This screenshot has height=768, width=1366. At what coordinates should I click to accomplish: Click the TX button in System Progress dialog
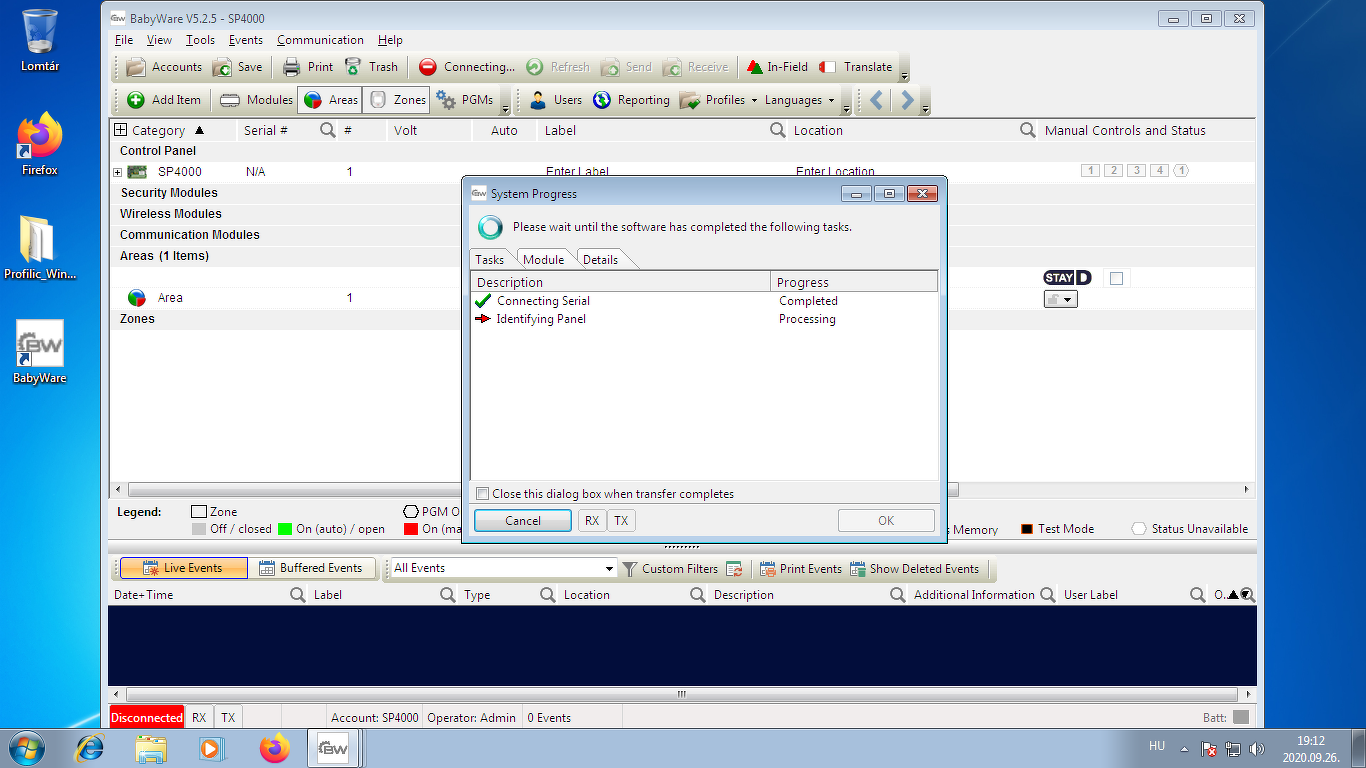point(622,521)
